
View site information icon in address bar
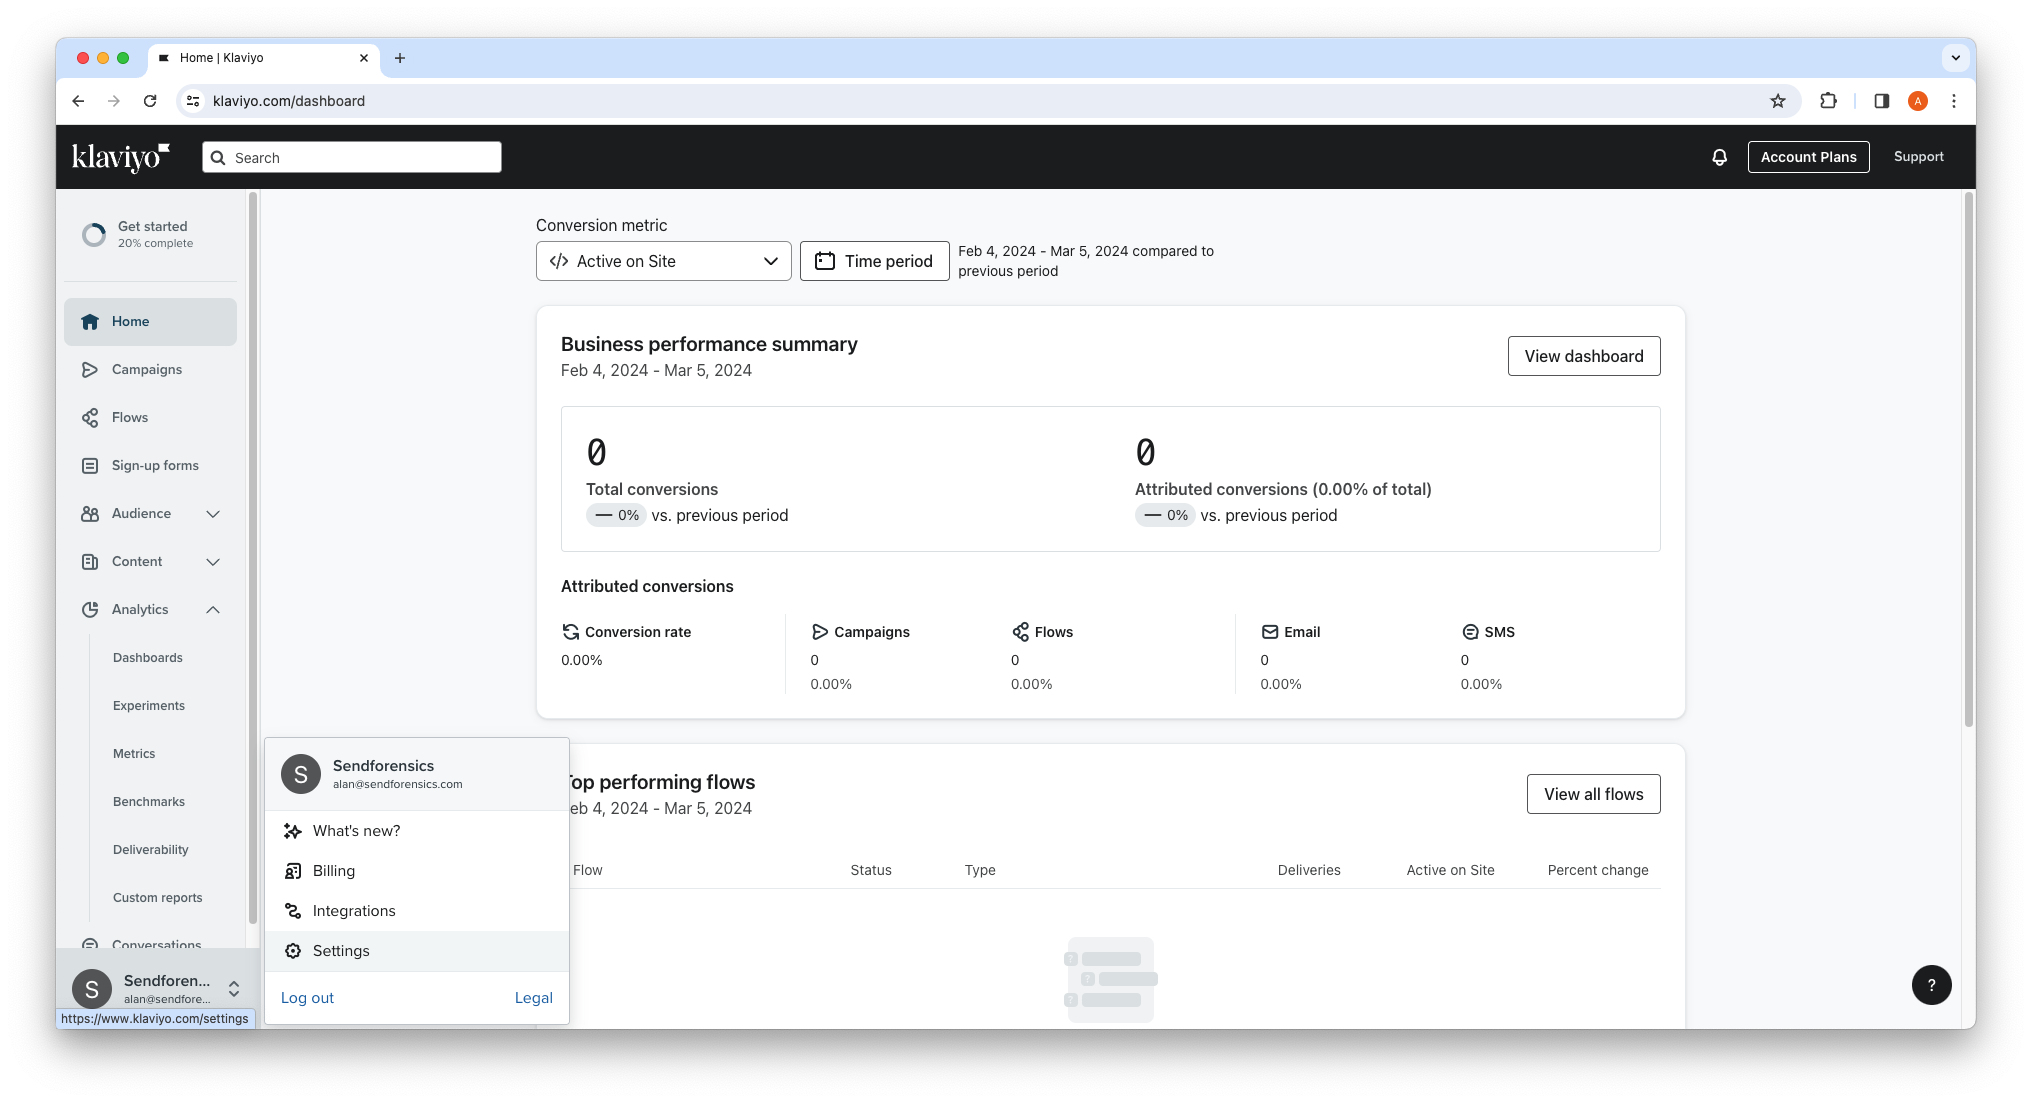pyautogui.click(x=194, y=101)
